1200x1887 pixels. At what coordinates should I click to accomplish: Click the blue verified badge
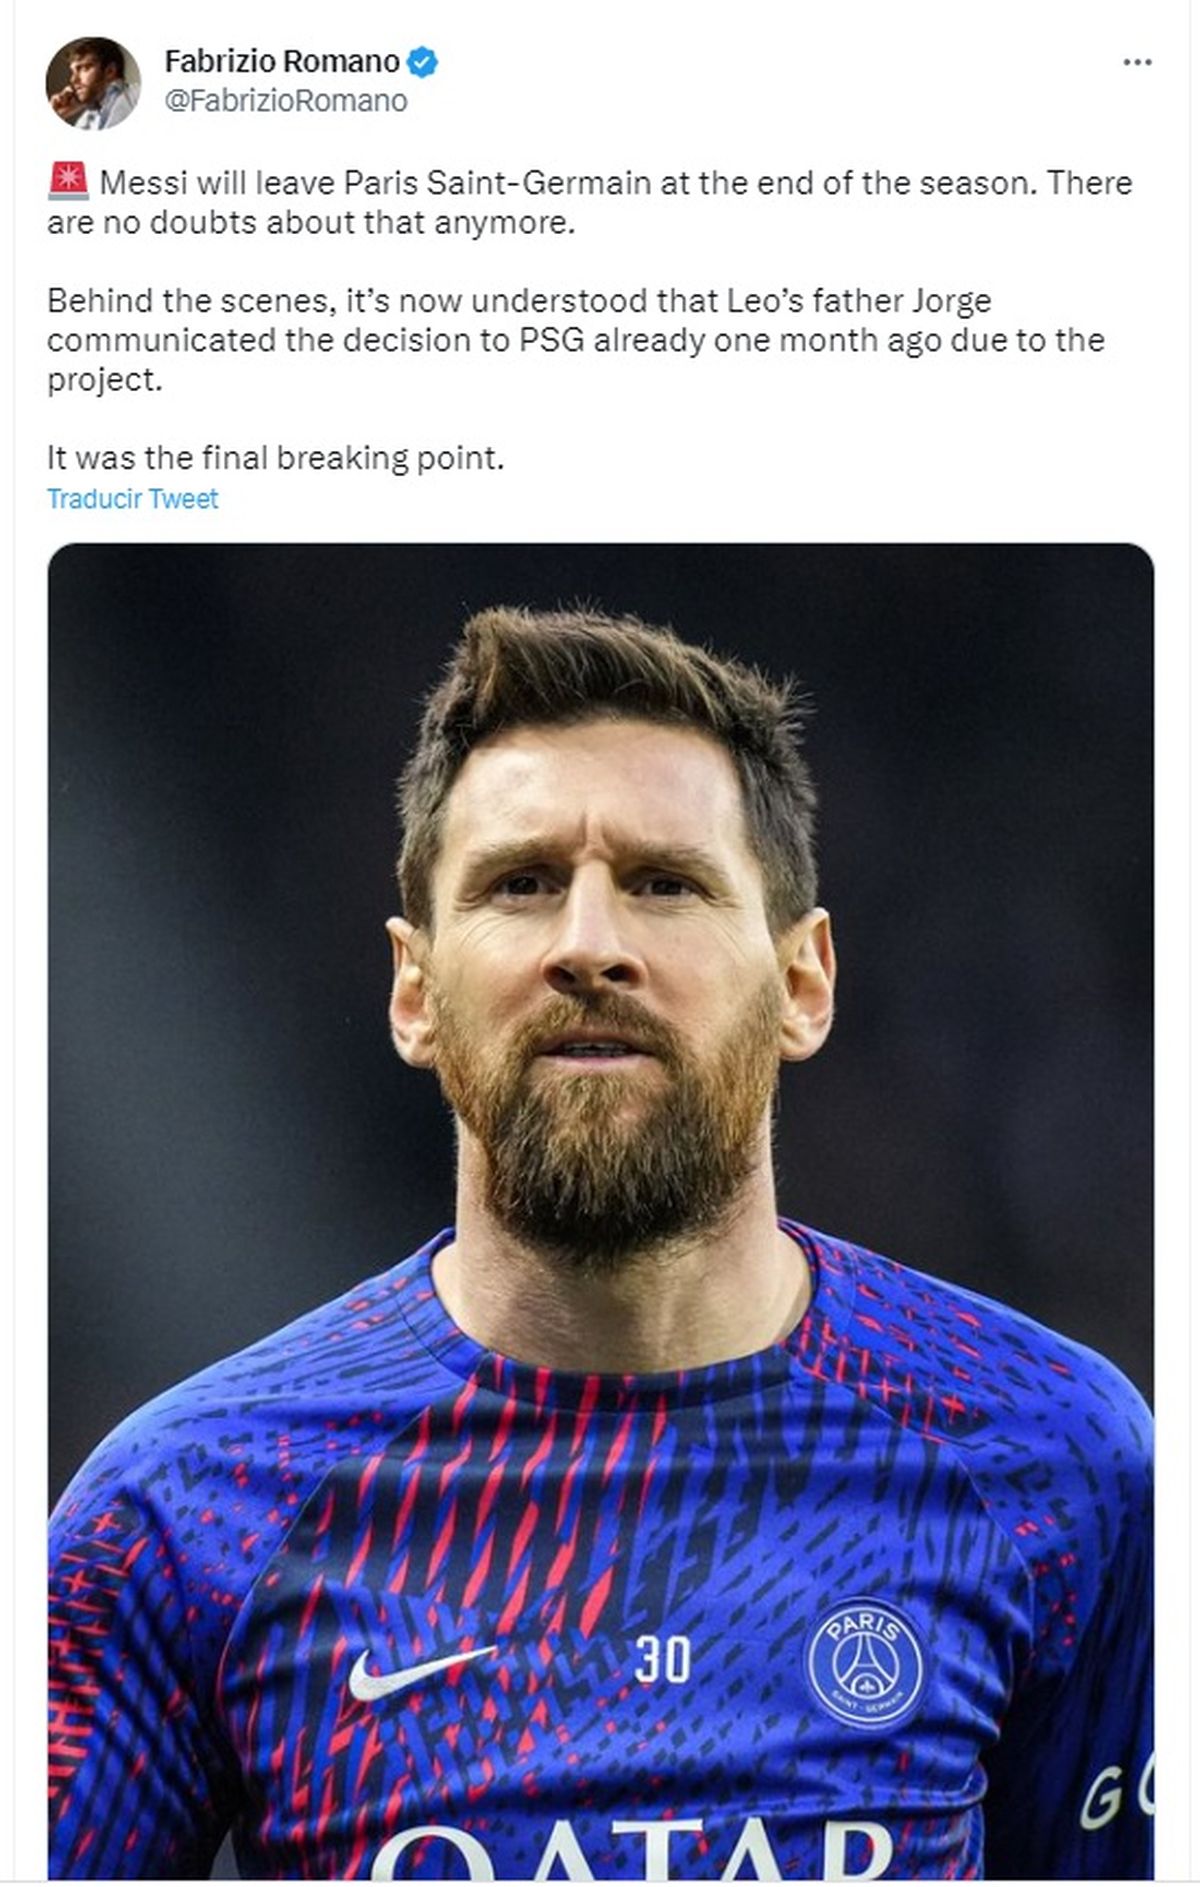pyautogui.click(x=422, y=62)
